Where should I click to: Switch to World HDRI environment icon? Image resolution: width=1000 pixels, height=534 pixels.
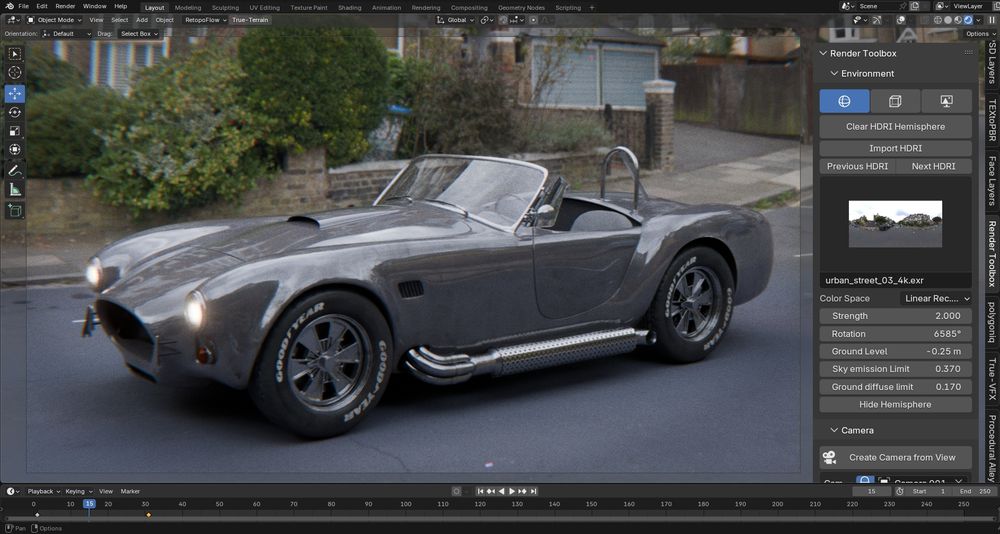pyautogui.click(x=844, y=101)
